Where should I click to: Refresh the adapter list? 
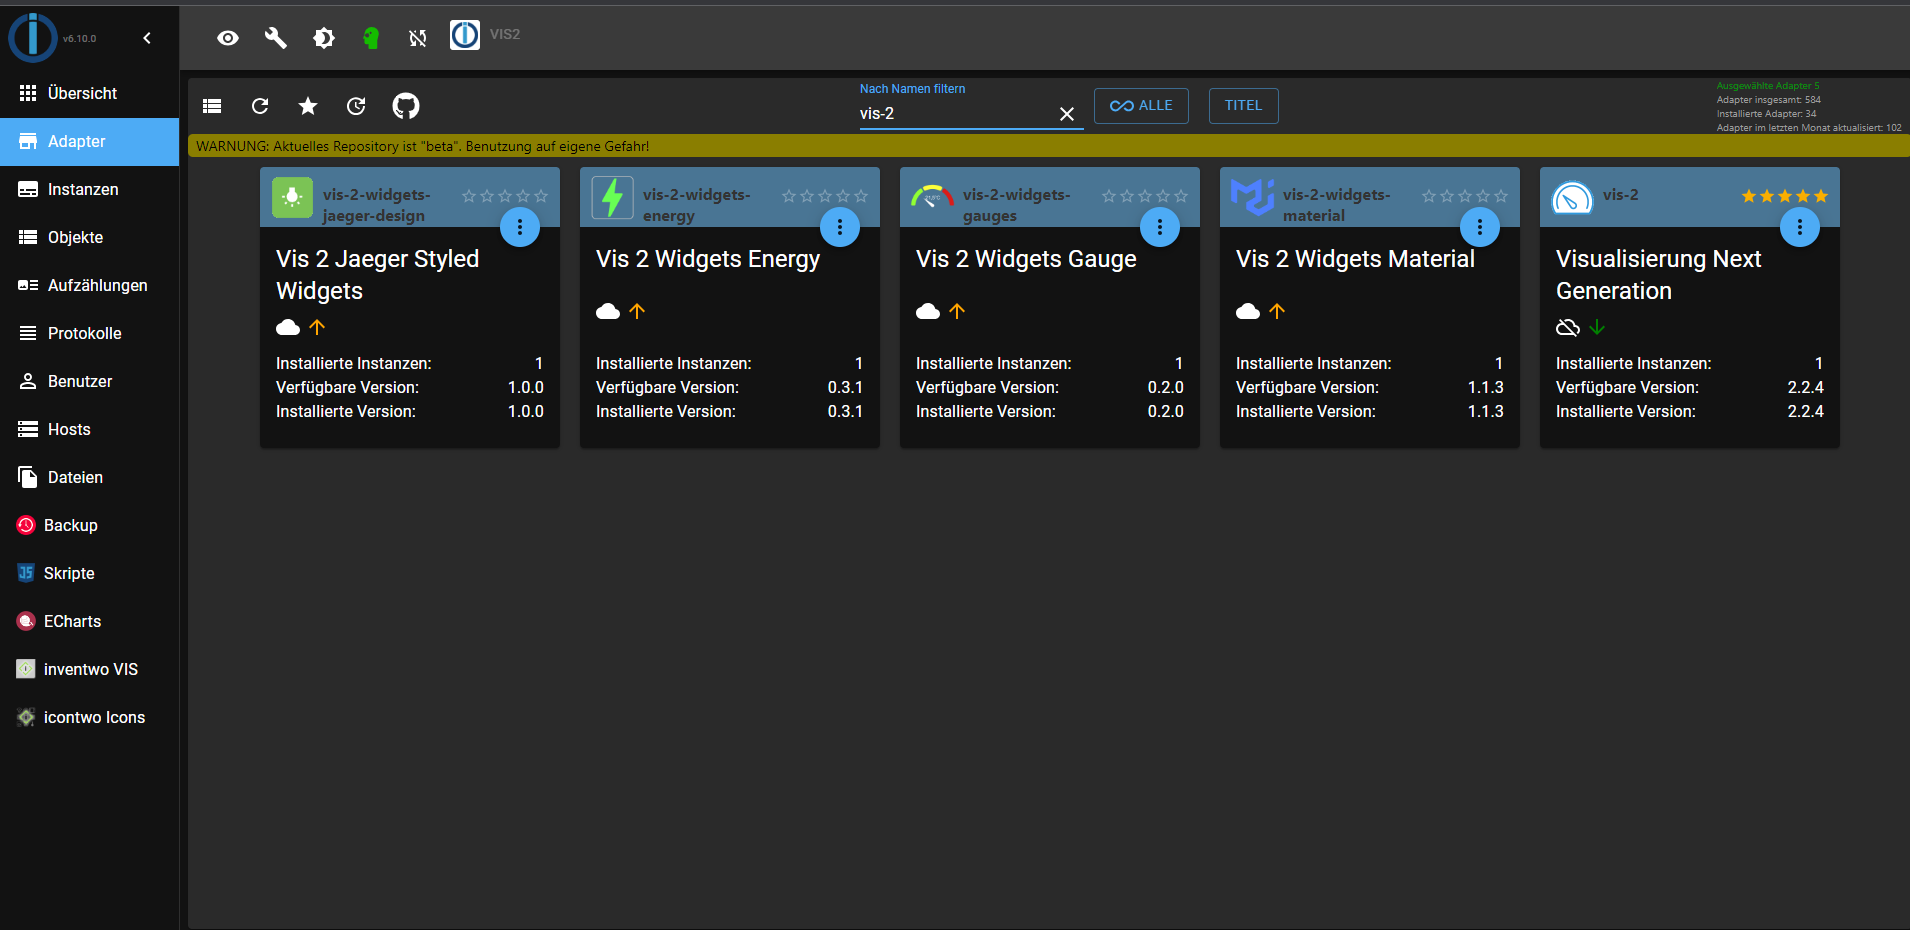(260, 106)
